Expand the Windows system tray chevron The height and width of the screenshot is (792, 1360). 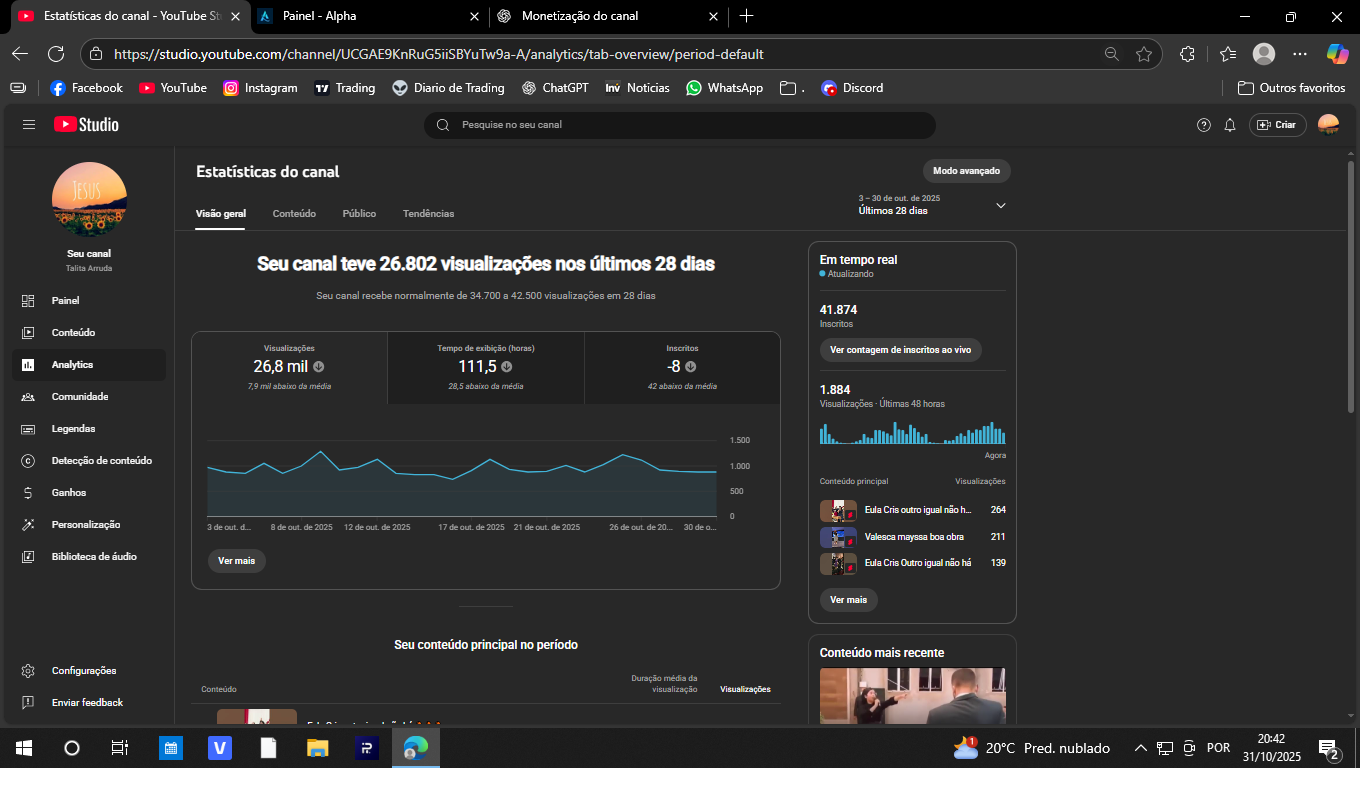tap(1140, 748)
